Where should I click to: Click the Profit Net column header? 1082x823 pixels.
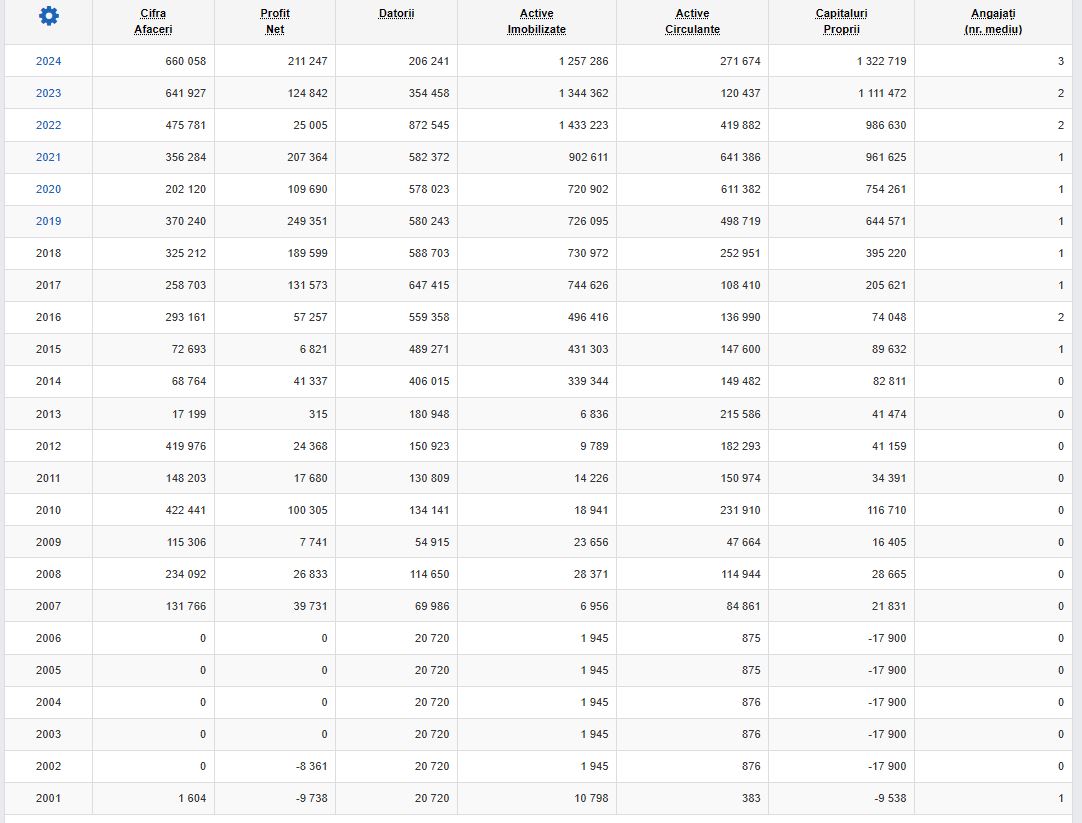click(x=275, y=21)
